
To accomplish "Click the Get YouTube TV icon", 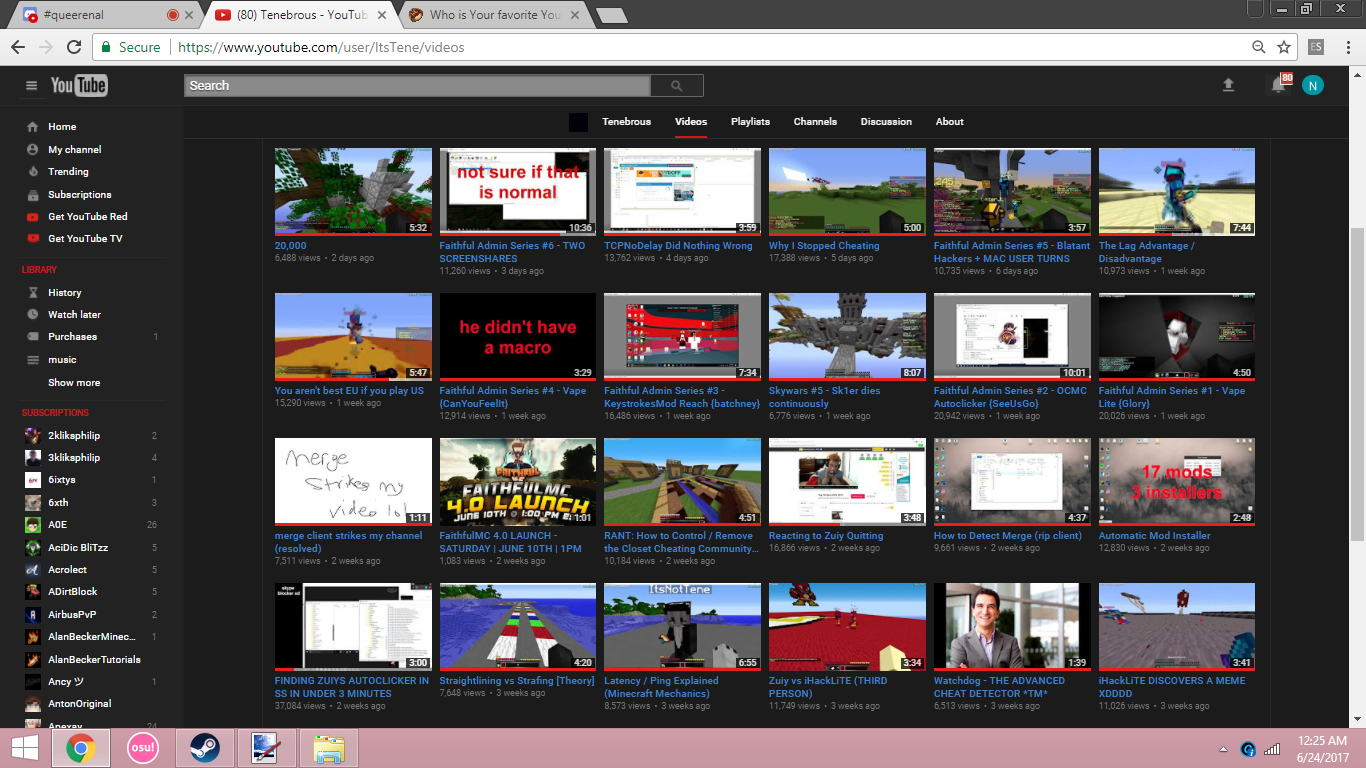I will [x=33, y=239].
